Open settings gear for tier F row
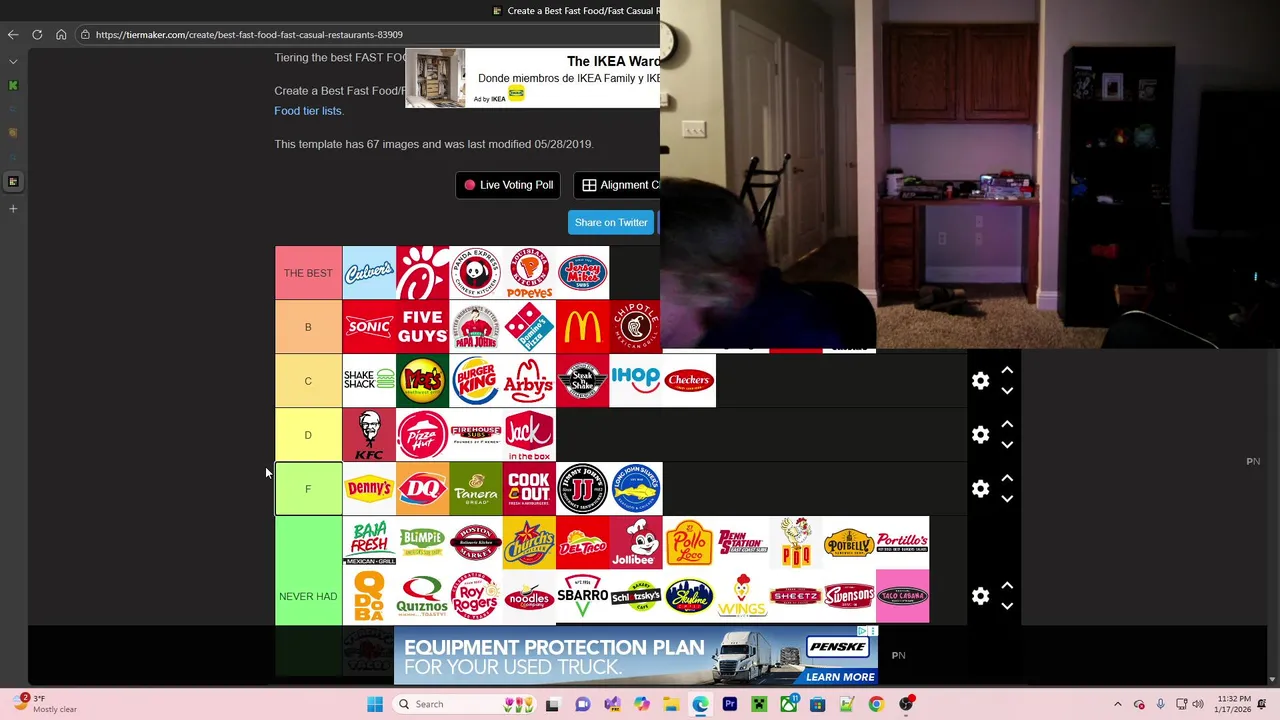The image size is (1280, 720). [980, 489]
